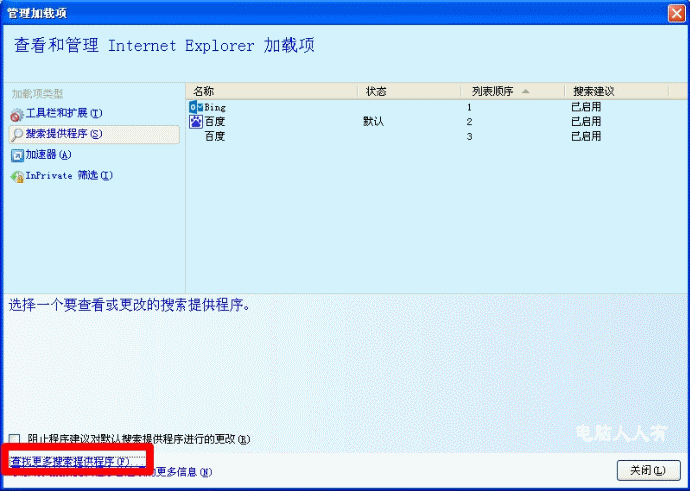Select InPrivate 筛选(I) add-on type
Image resolution: width=690 pixels, height=491 pixels.
69,176
